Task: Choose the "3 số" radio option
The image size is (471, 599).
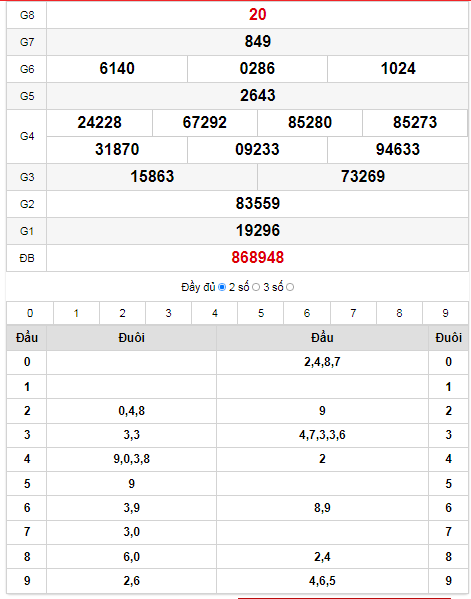Action: [290, 287]
